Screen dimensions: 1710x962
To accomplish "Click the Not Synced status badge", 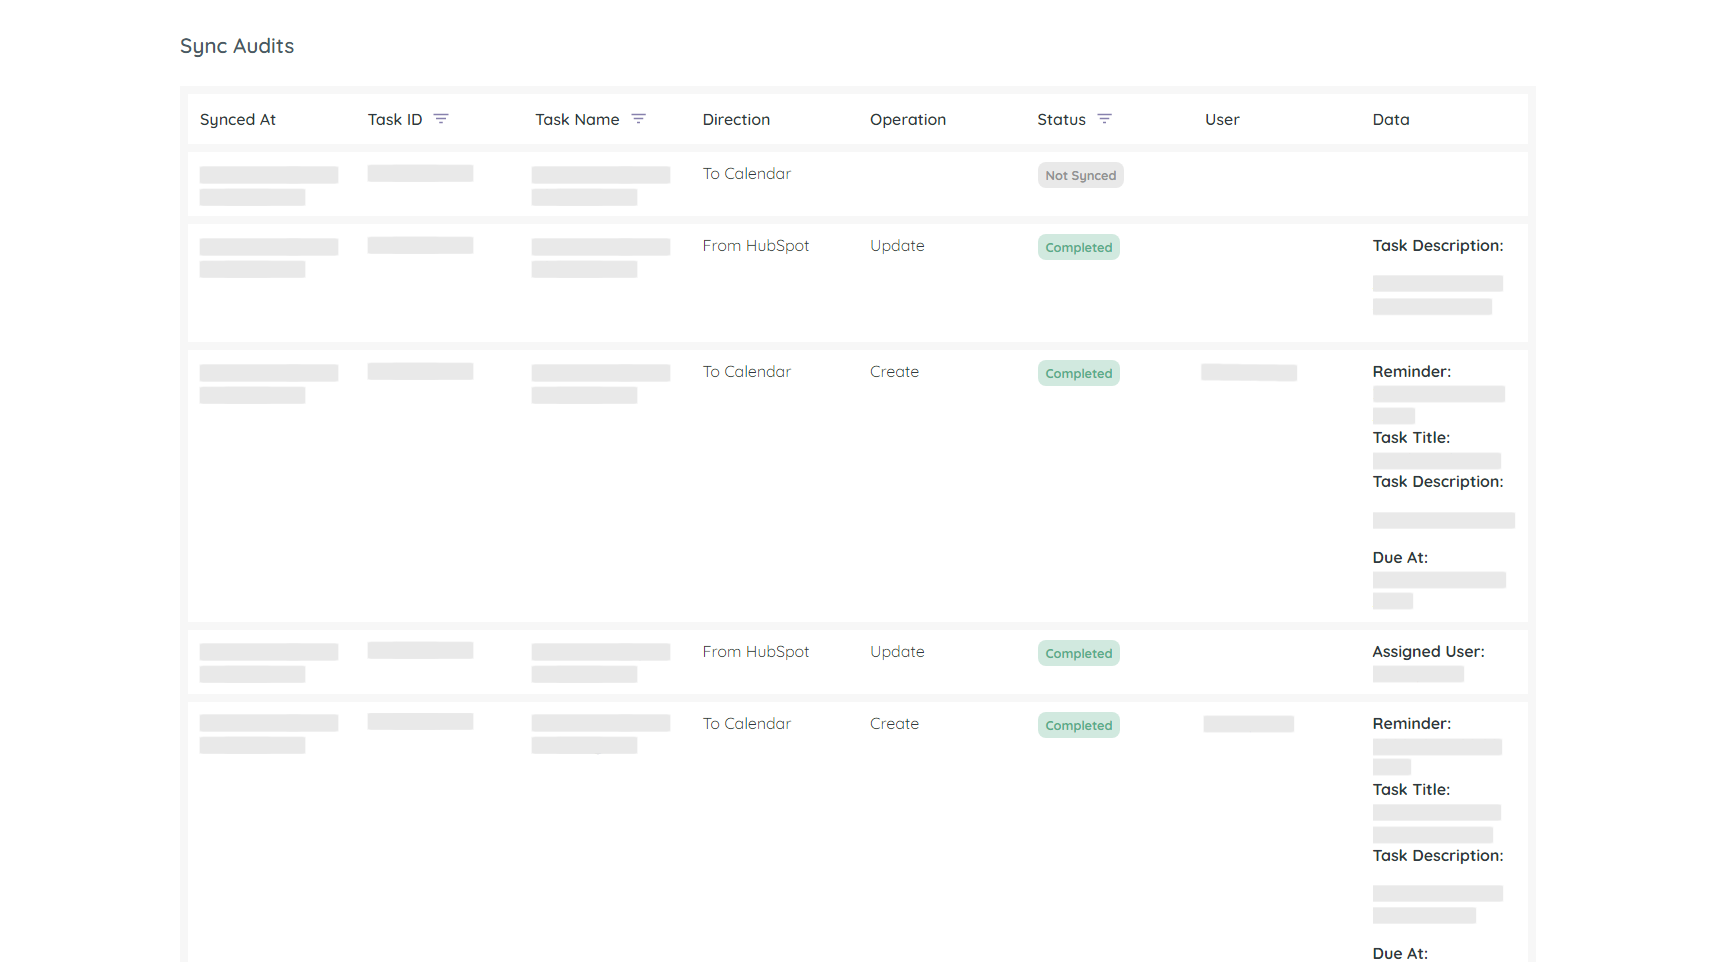I will (x=1080, y=175).
